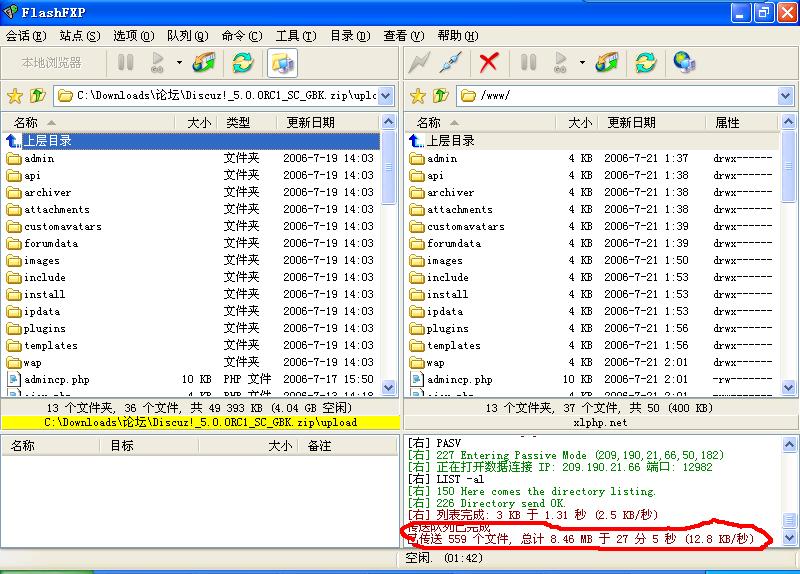Select local admincp.php file
Image resolution: width=800 pixels, height=574 pixels.
(57, 380)
